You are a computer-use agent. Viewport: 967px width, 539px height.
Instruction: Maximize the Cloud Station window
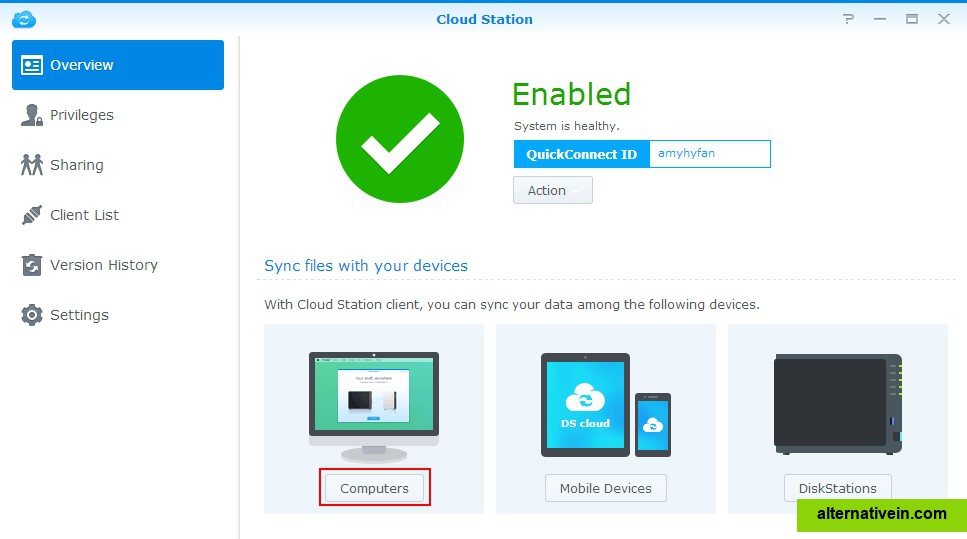(x=911, y=19)
